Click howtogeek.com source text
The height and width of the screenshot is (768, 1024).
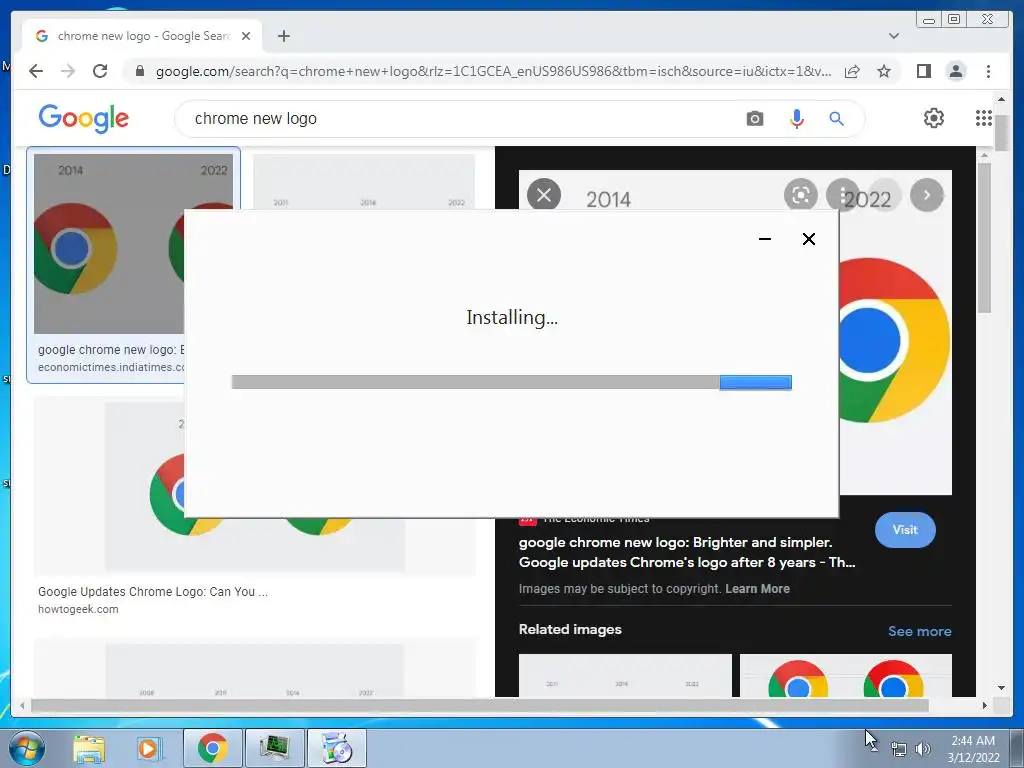[78, 609]
